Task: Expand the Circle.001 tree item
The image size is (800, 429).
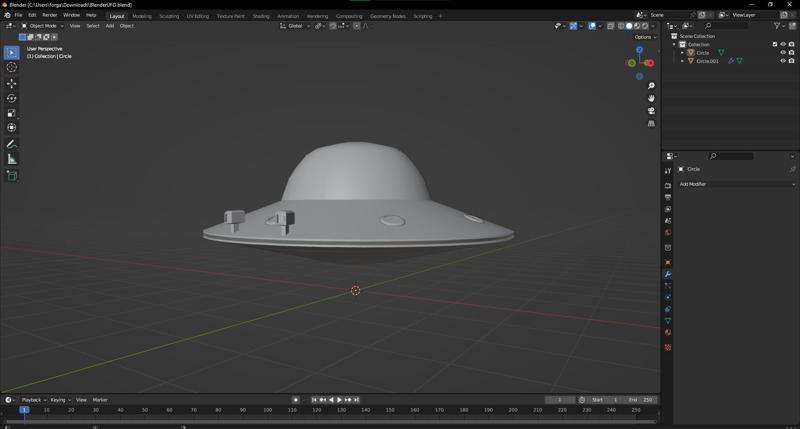Action: 682,61
